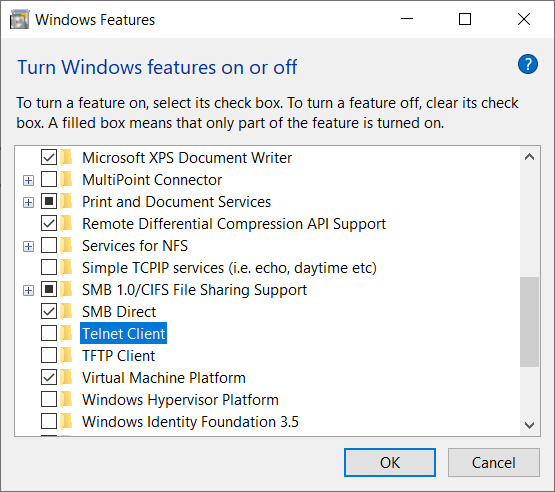Click the Windows Features title bar icon
This screenshot has height=492, width=555.
19,19
